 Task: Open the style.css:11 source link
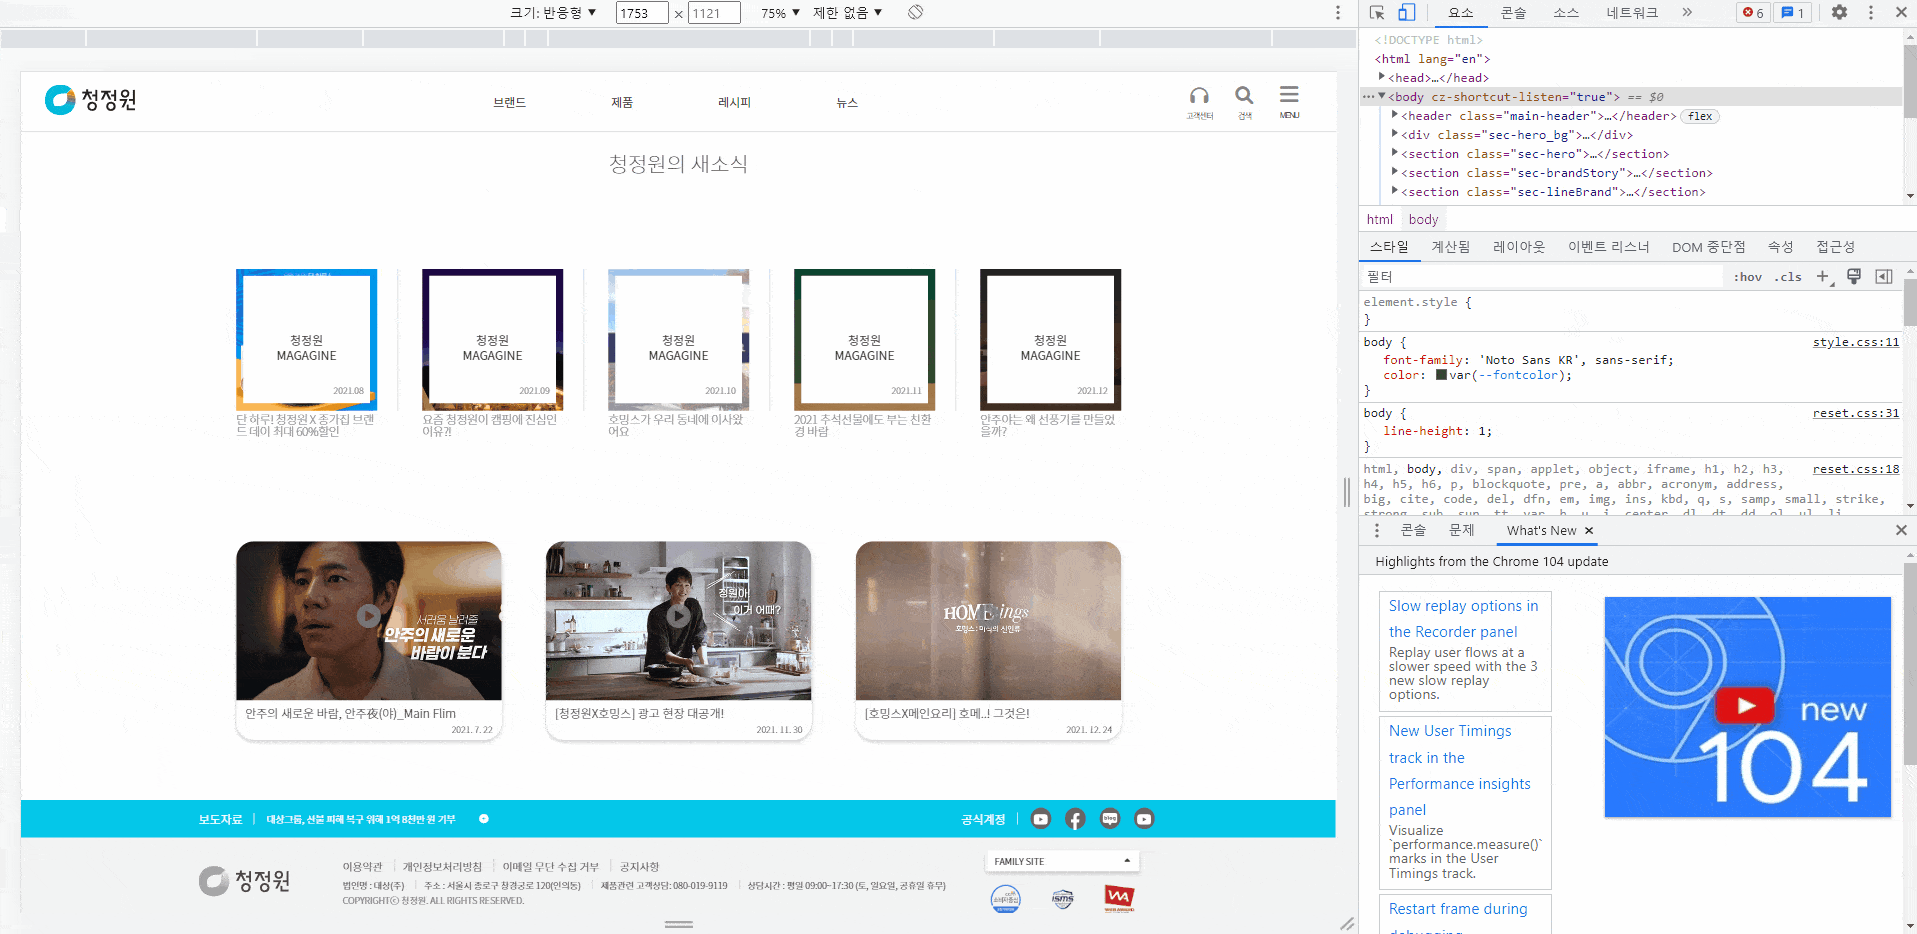click(x=1855, y=342)
